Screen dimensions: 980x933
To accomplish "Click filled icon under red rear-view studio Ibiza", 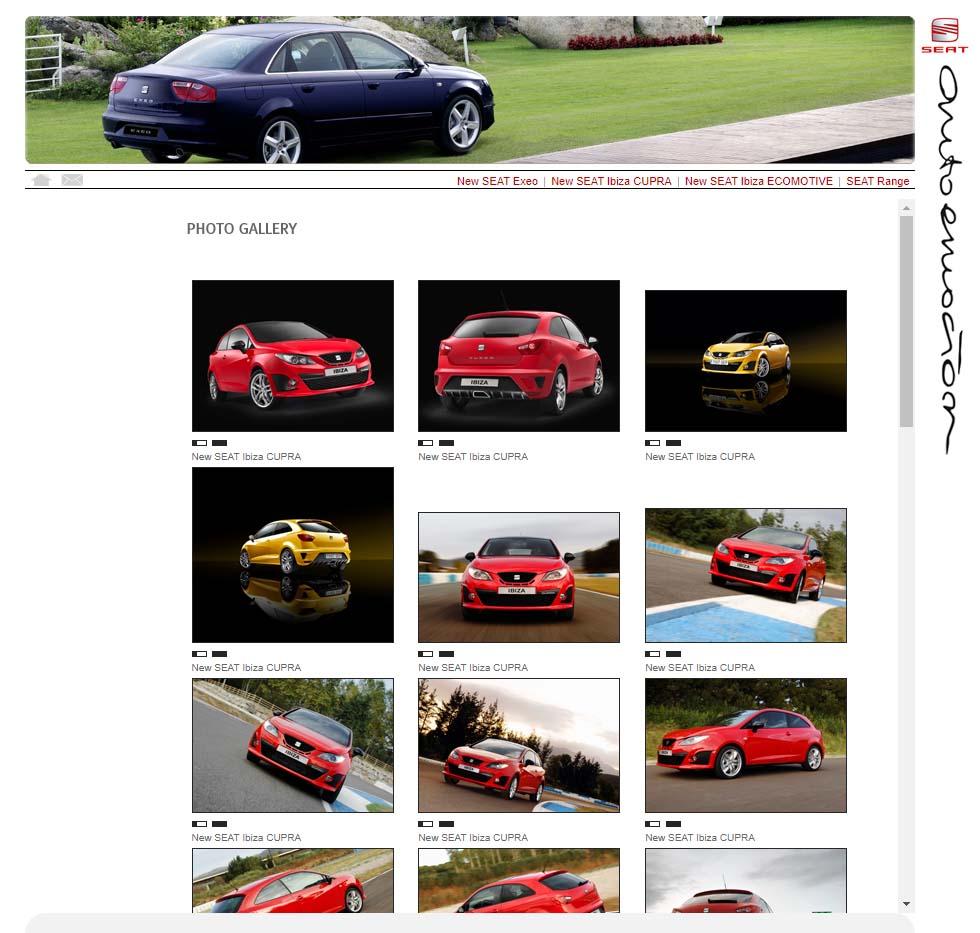I will tap(446, 442).
